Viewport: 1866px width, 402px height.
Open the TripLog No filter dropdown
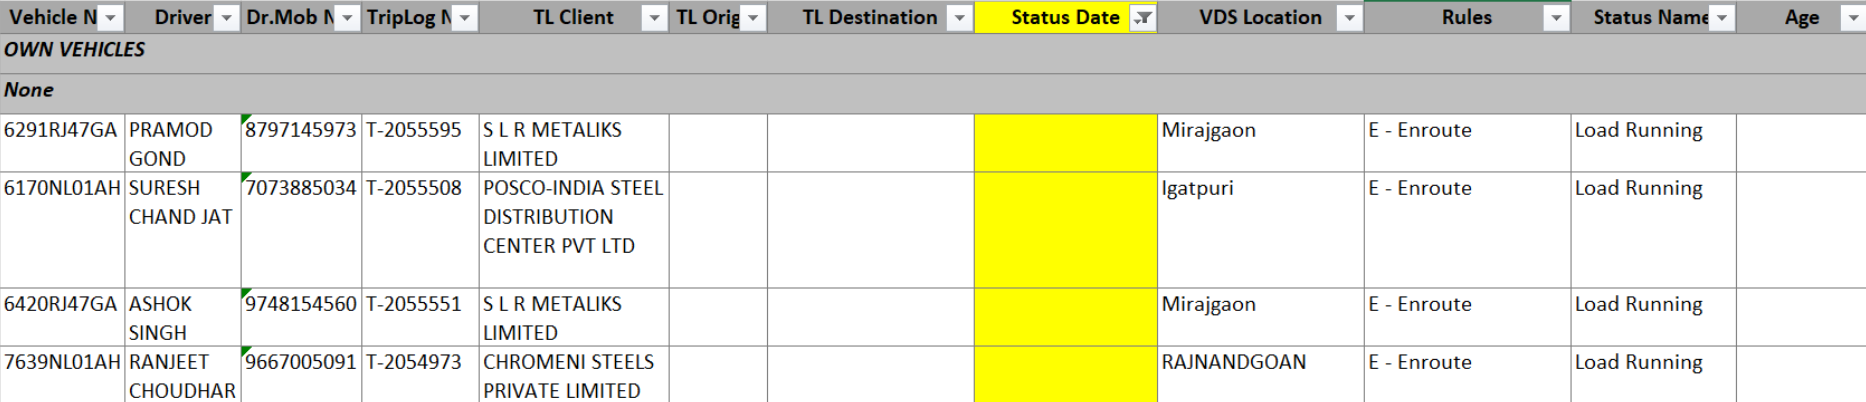pyautogui.click(x=465, y=18)
